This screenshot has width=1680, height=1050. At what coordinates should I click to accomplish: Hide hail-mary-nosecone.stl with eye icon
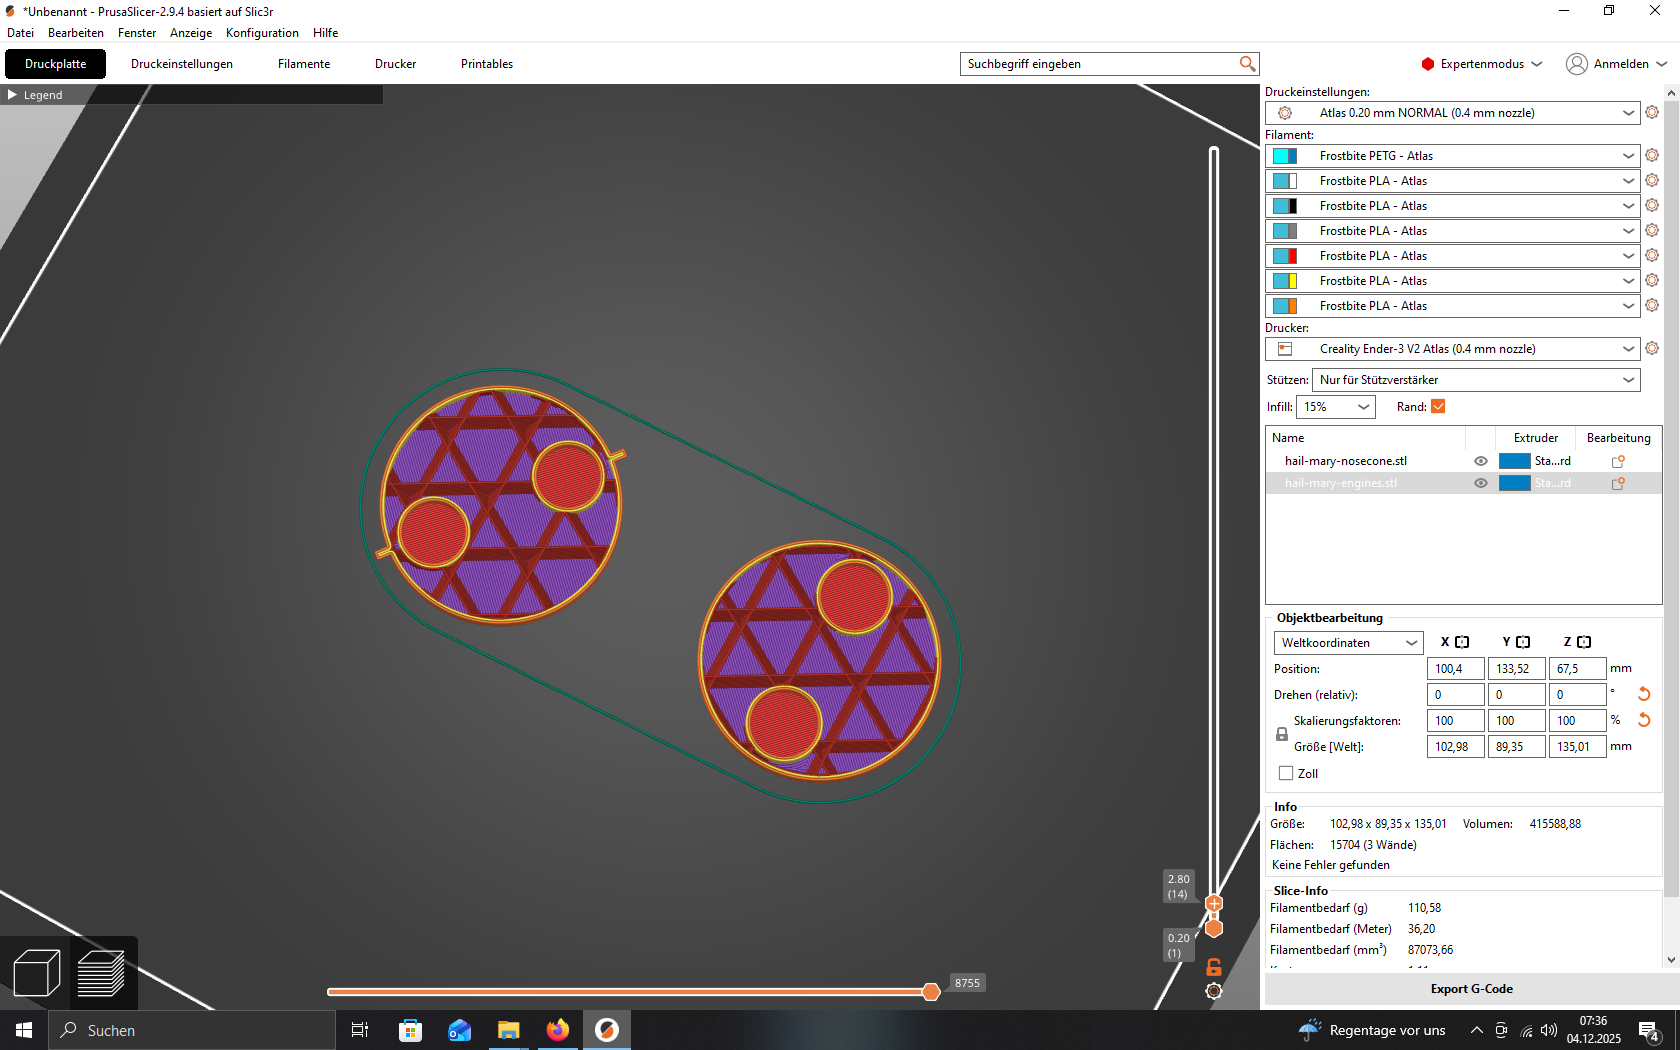tap(1481, 461)
